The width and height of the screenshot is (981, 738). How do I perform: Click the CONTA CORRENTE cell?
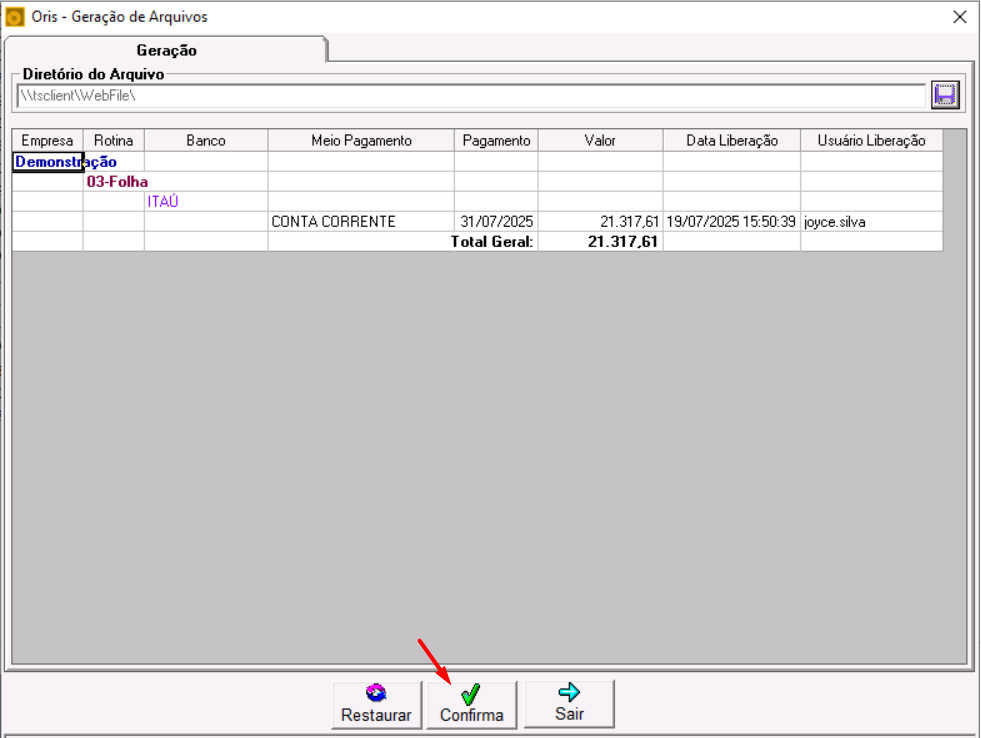361,222
